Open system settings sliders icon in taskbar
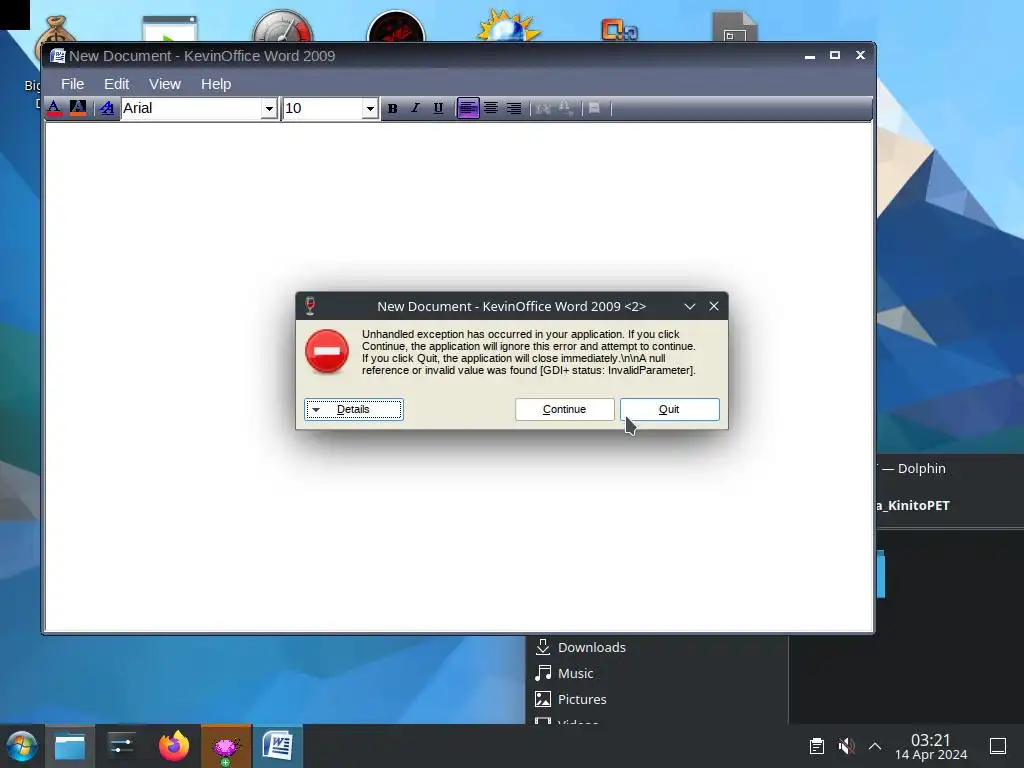1024x768 pixels. pos(121,746)
